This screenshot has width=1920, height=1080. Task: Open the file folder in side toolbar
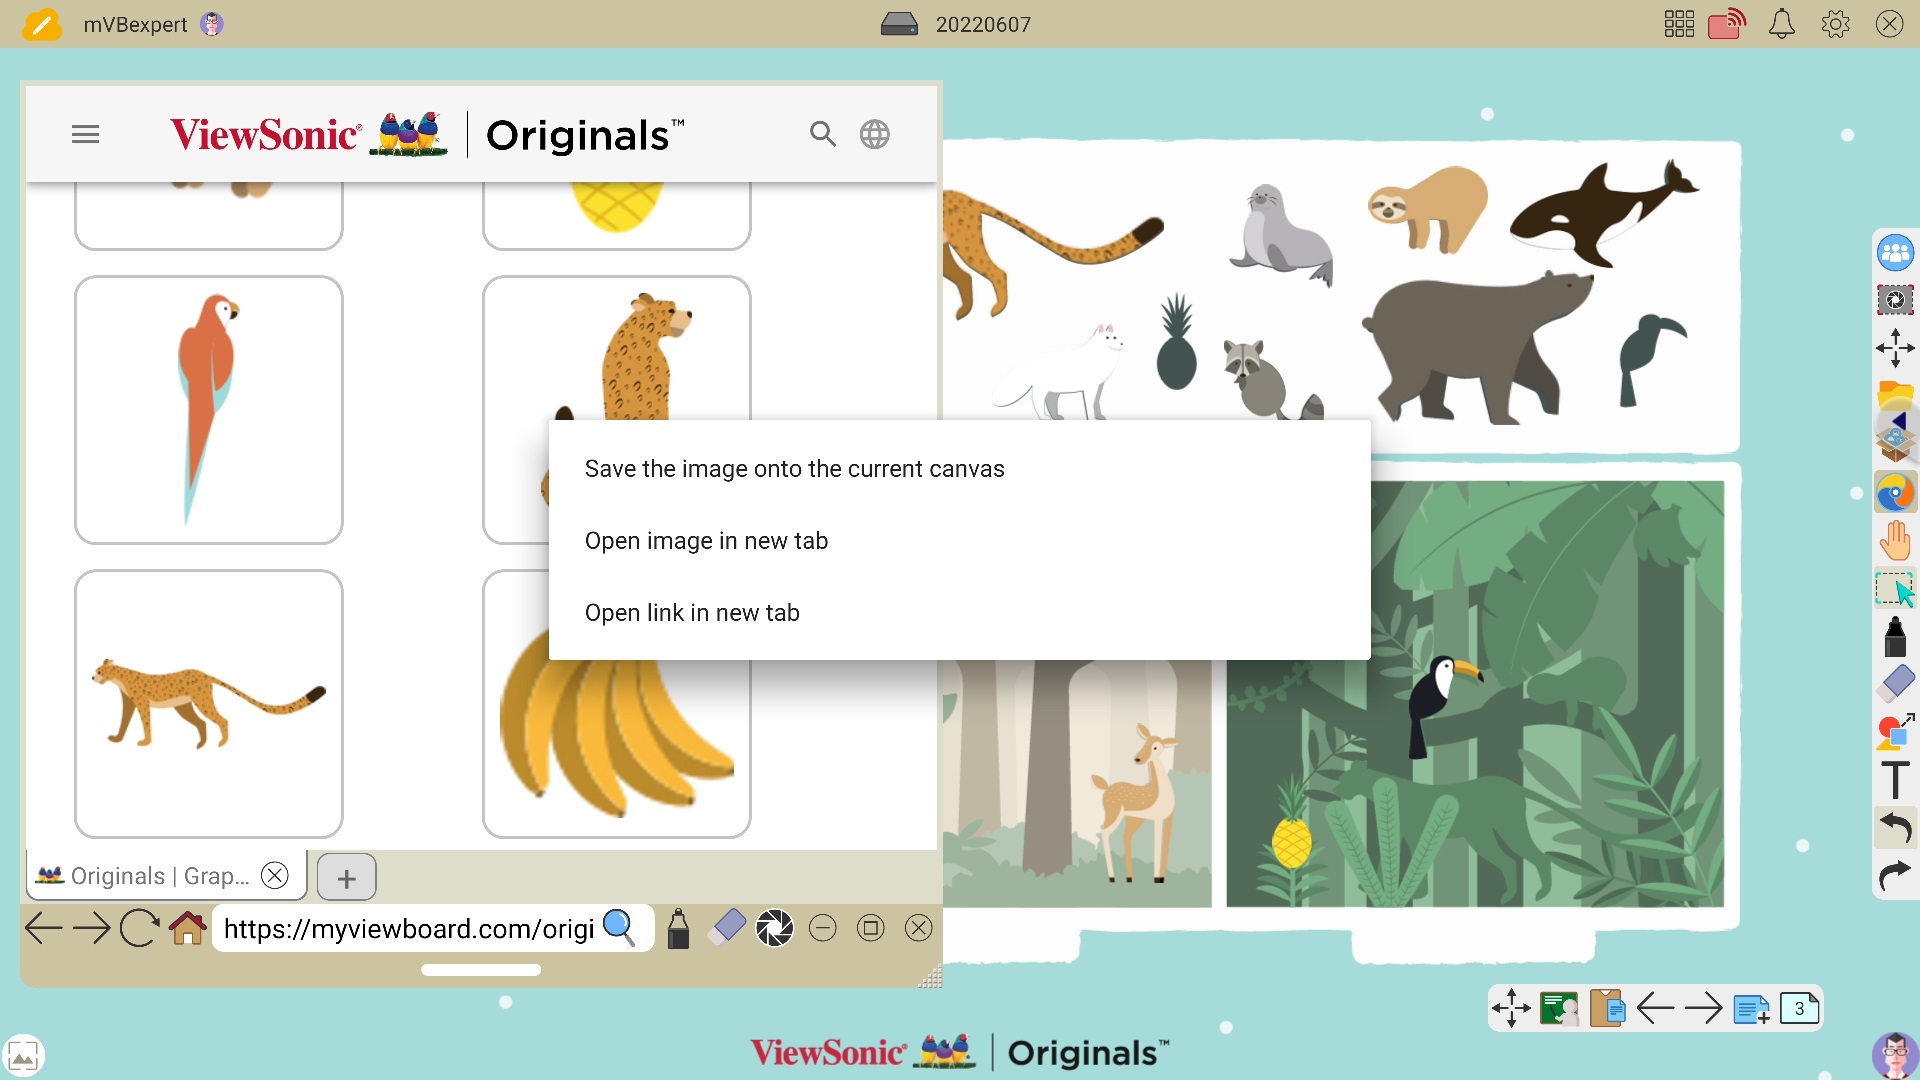click(1895, 394)
